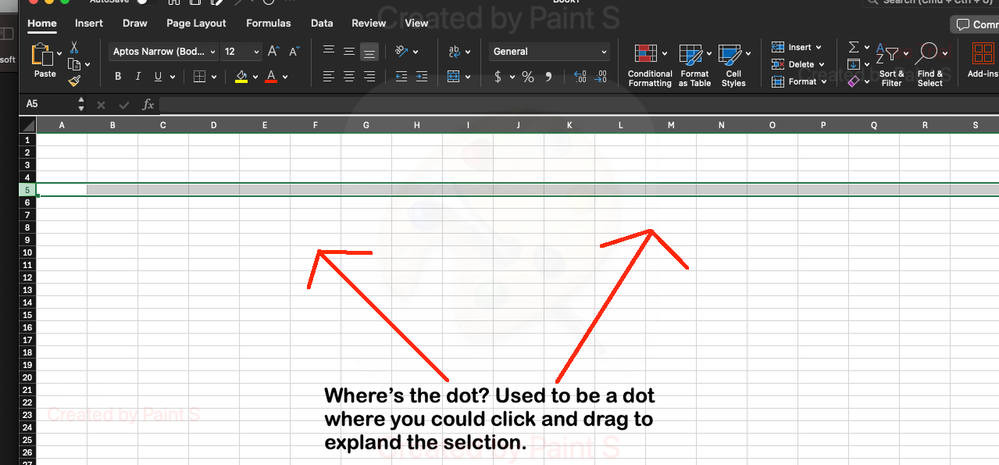Switch to the Insert ribbon tab
The image size is (999, 465).
[x=89, y=24]
